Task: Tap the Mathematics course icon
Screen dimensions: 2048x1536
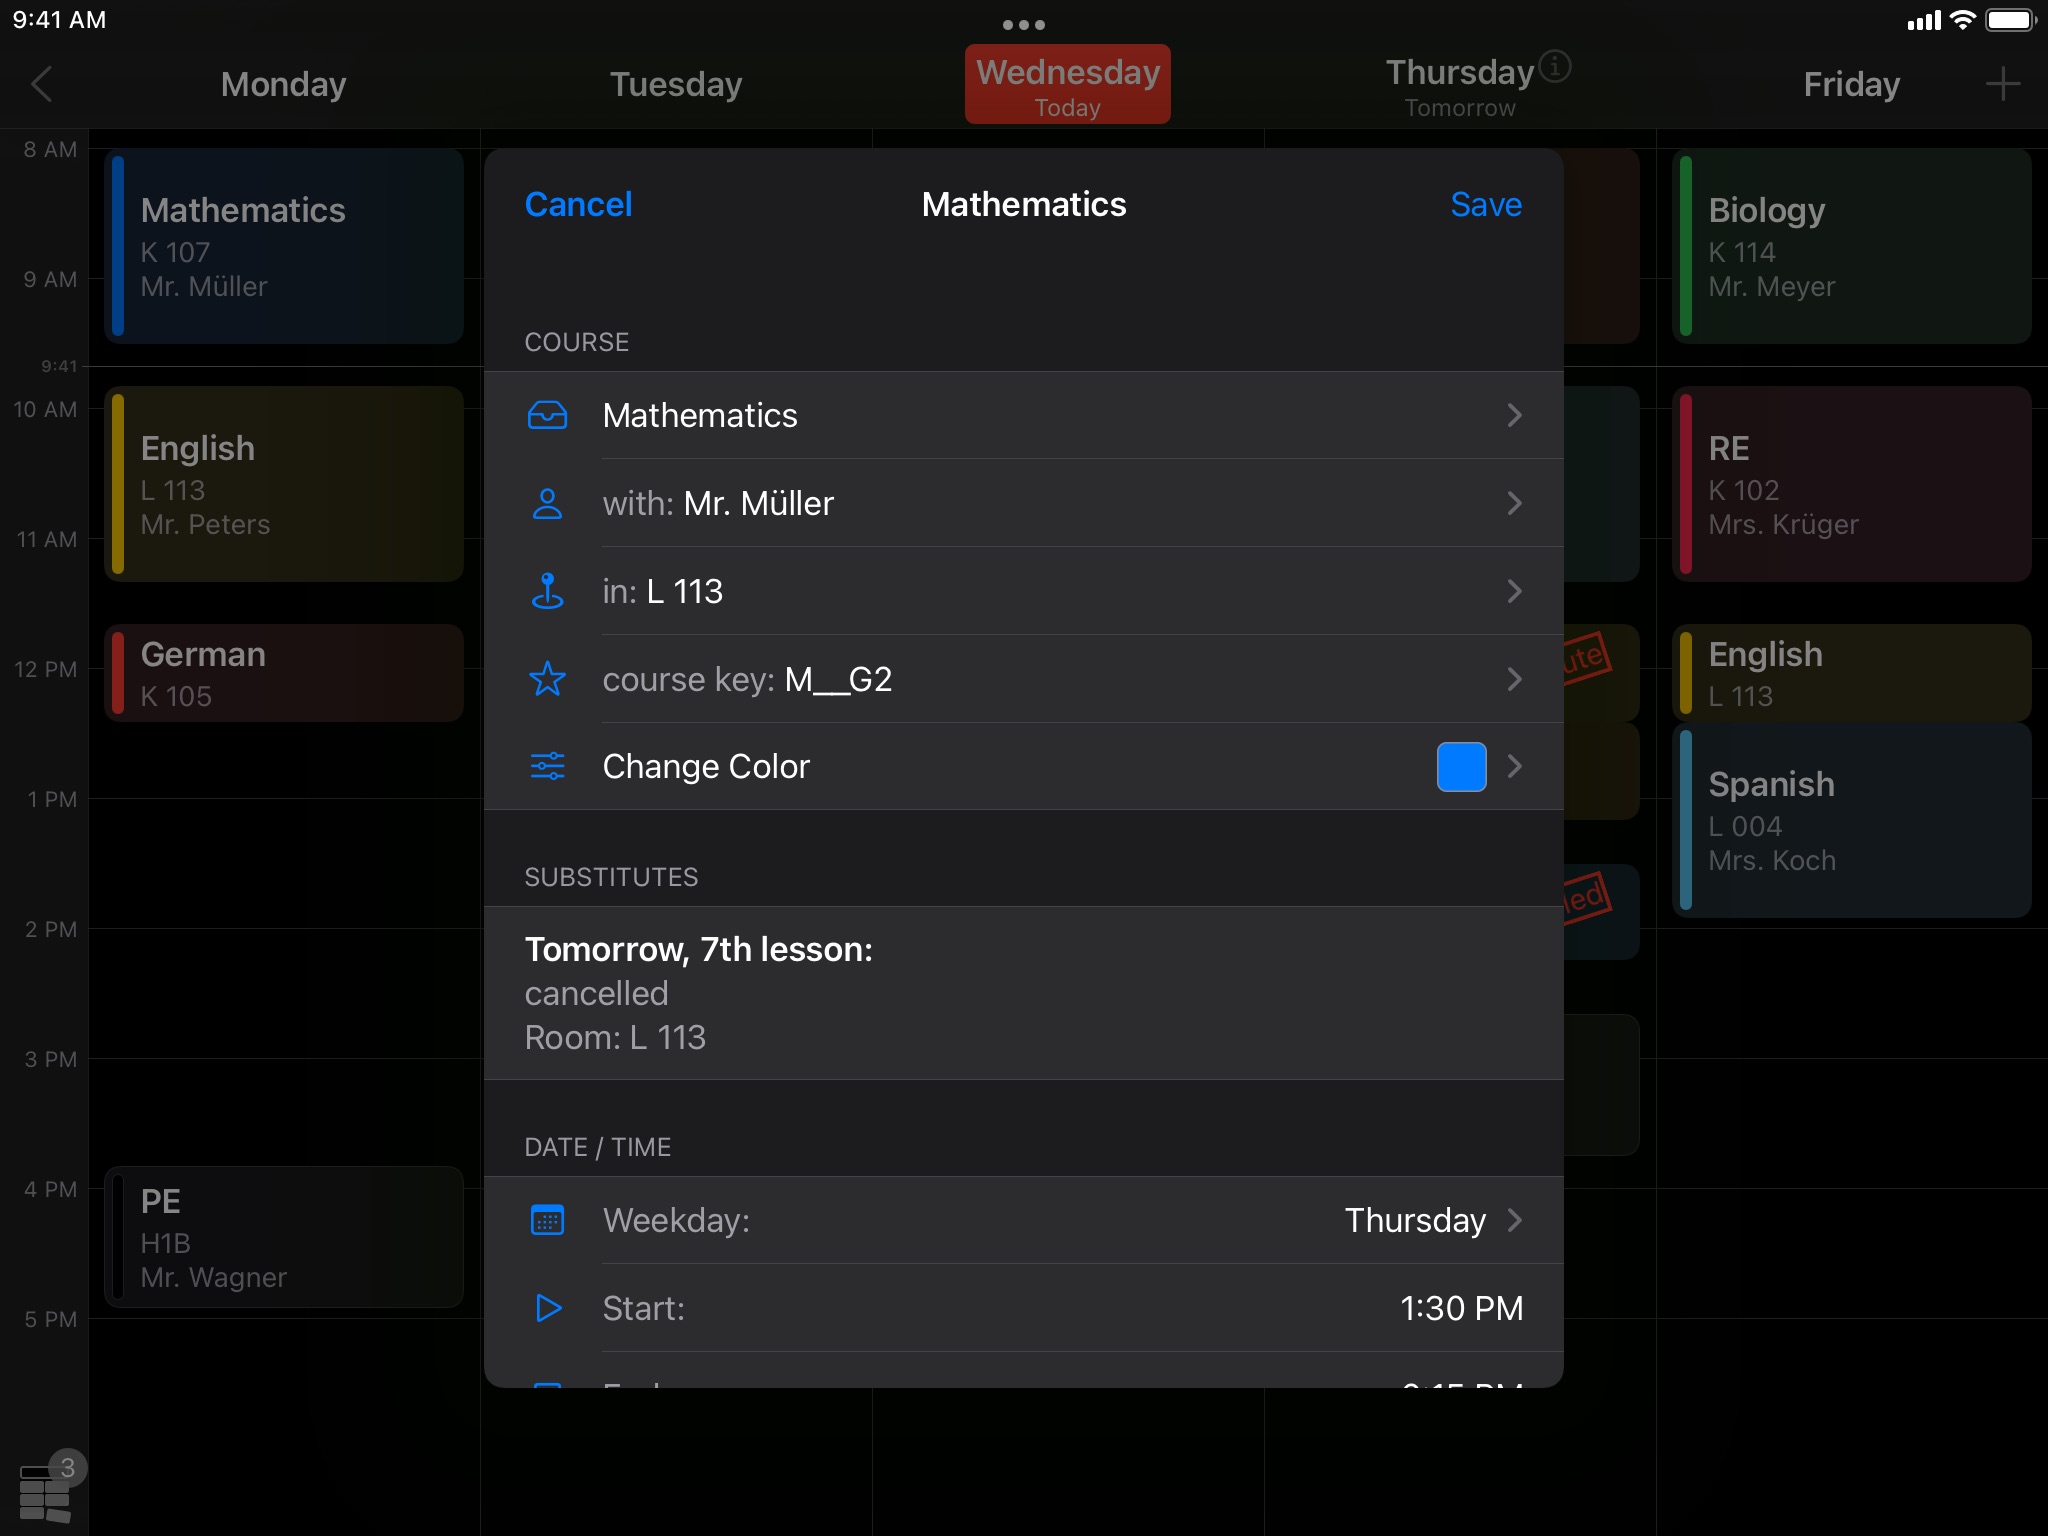Action: (x=547, y=415)
